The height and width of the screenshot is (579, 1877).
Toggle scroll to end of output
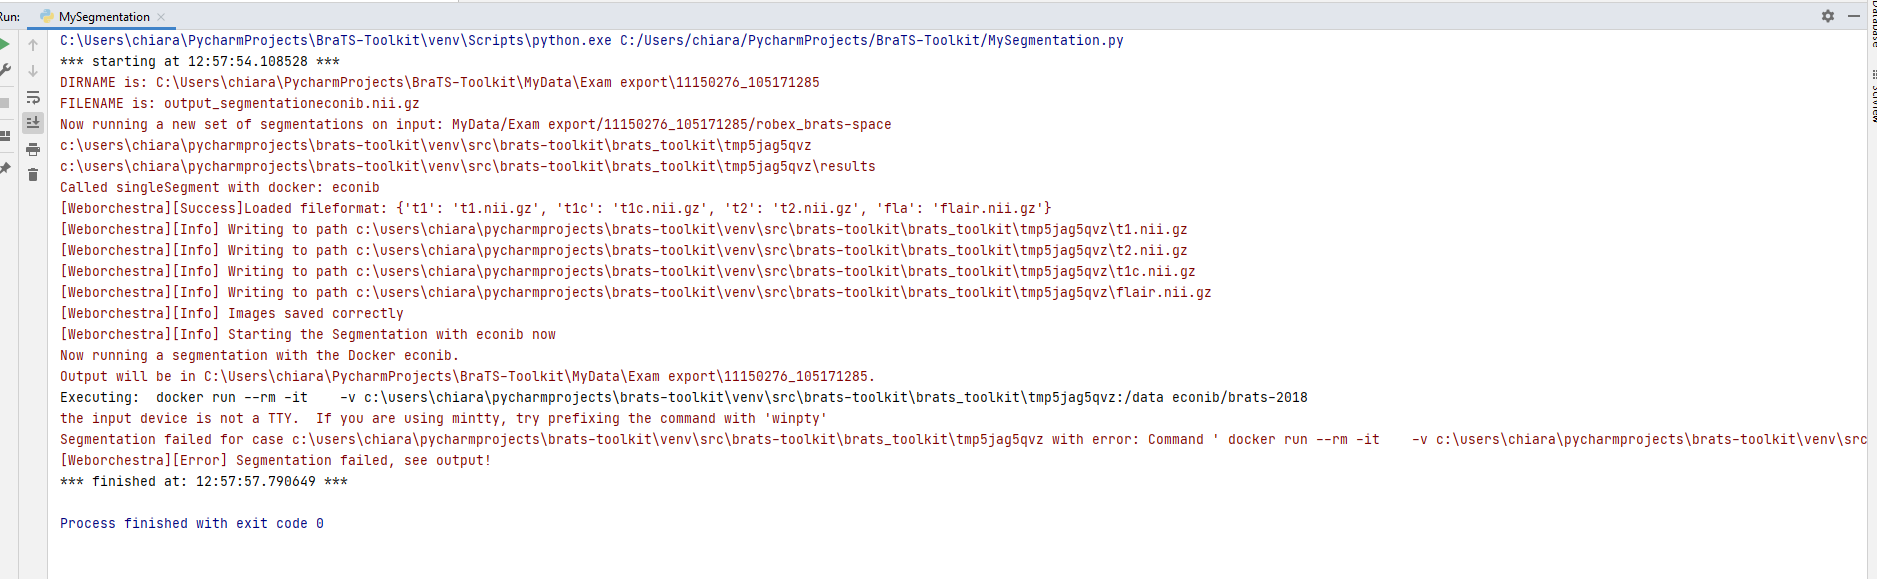click(33, 122)
